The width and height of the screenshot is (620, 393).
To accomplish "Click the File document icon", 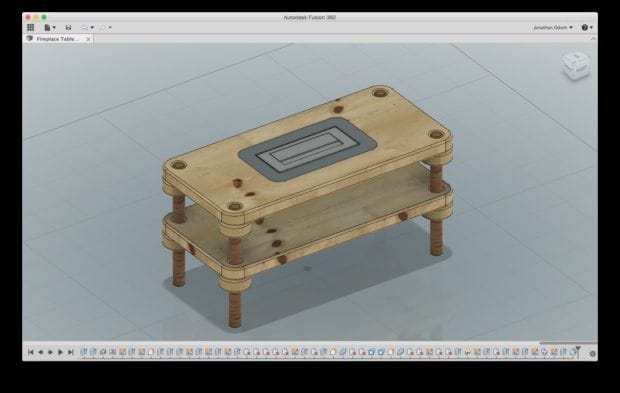I will (47, 27).
